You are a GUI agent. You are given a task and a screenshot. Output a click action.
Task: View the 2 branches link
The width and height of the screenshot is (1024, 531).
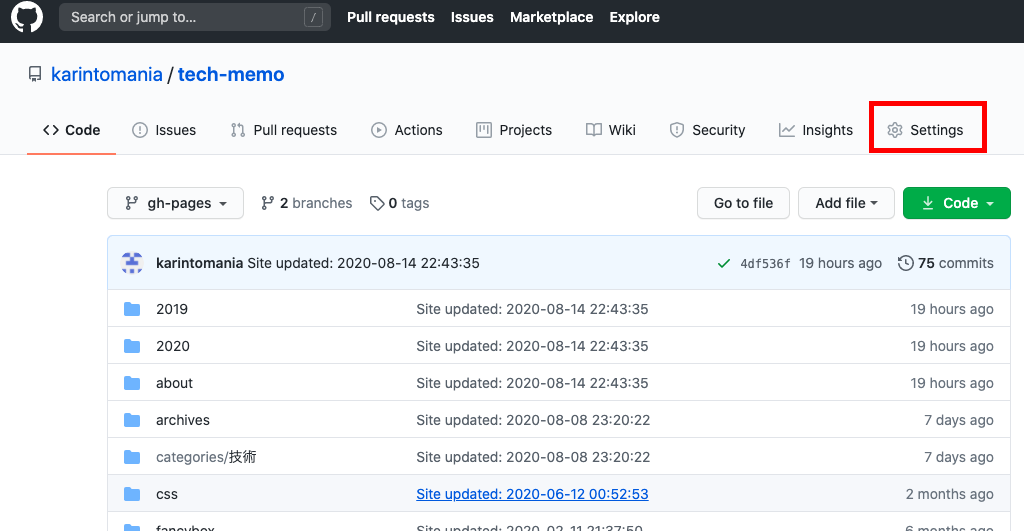click(306, 203)
